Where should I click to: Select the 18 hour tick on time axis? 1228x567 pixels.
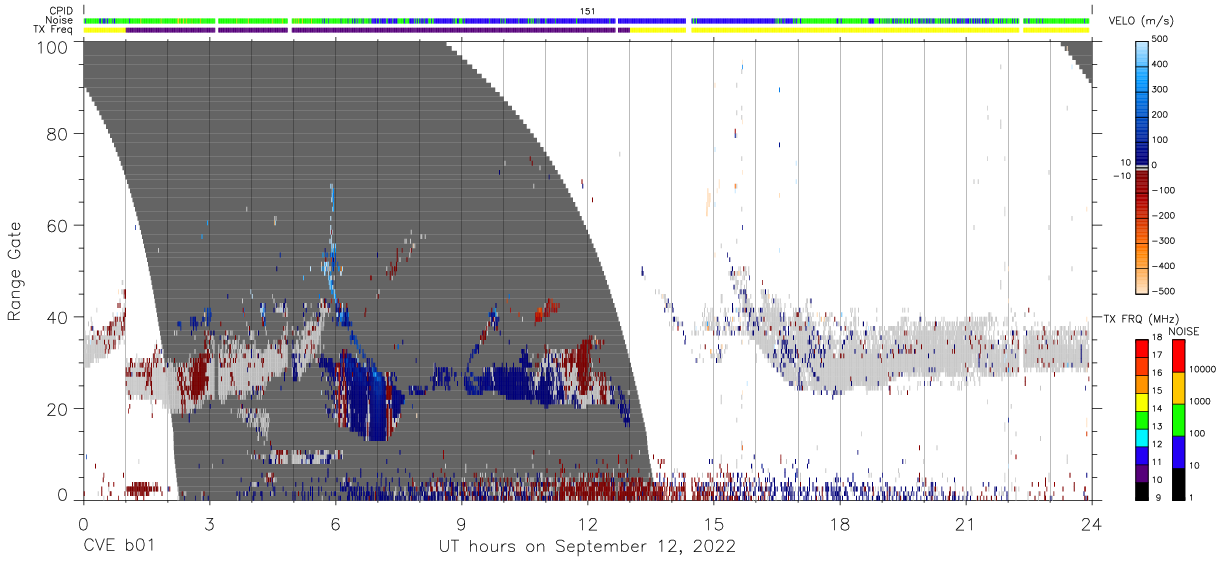[839, 523]
